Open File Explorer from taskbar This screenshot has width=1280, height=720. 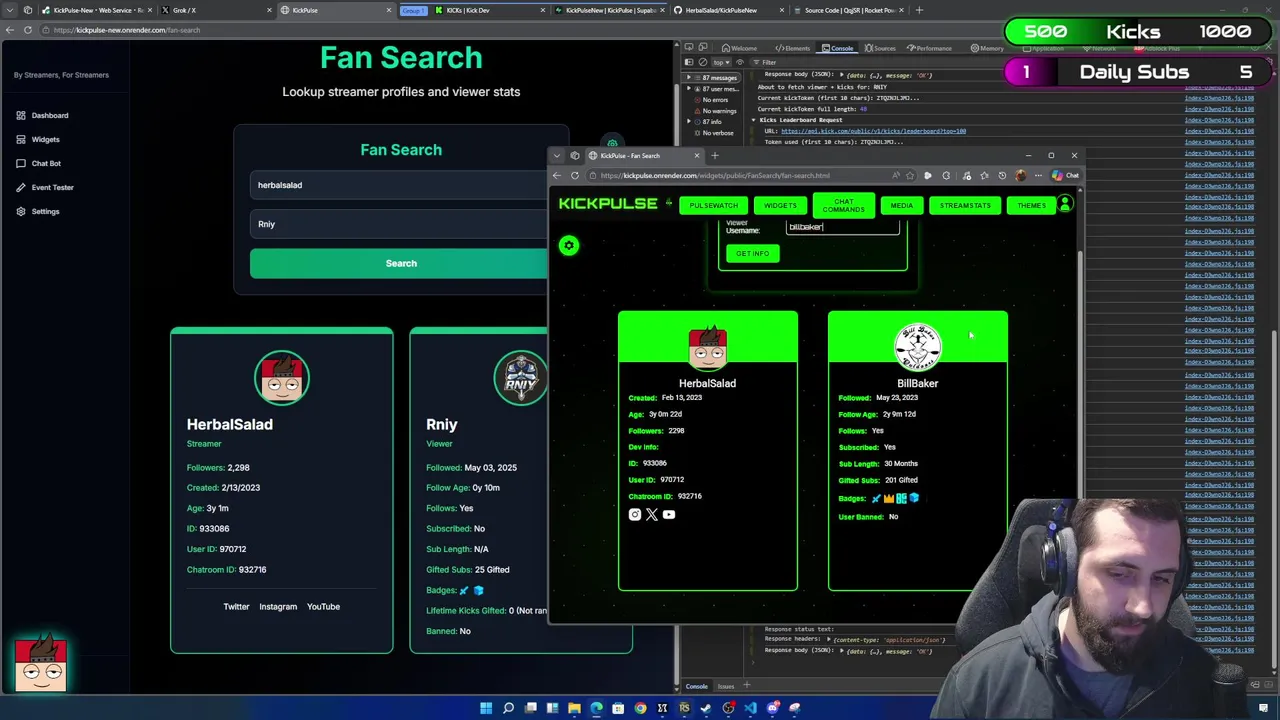click(574, 708)
